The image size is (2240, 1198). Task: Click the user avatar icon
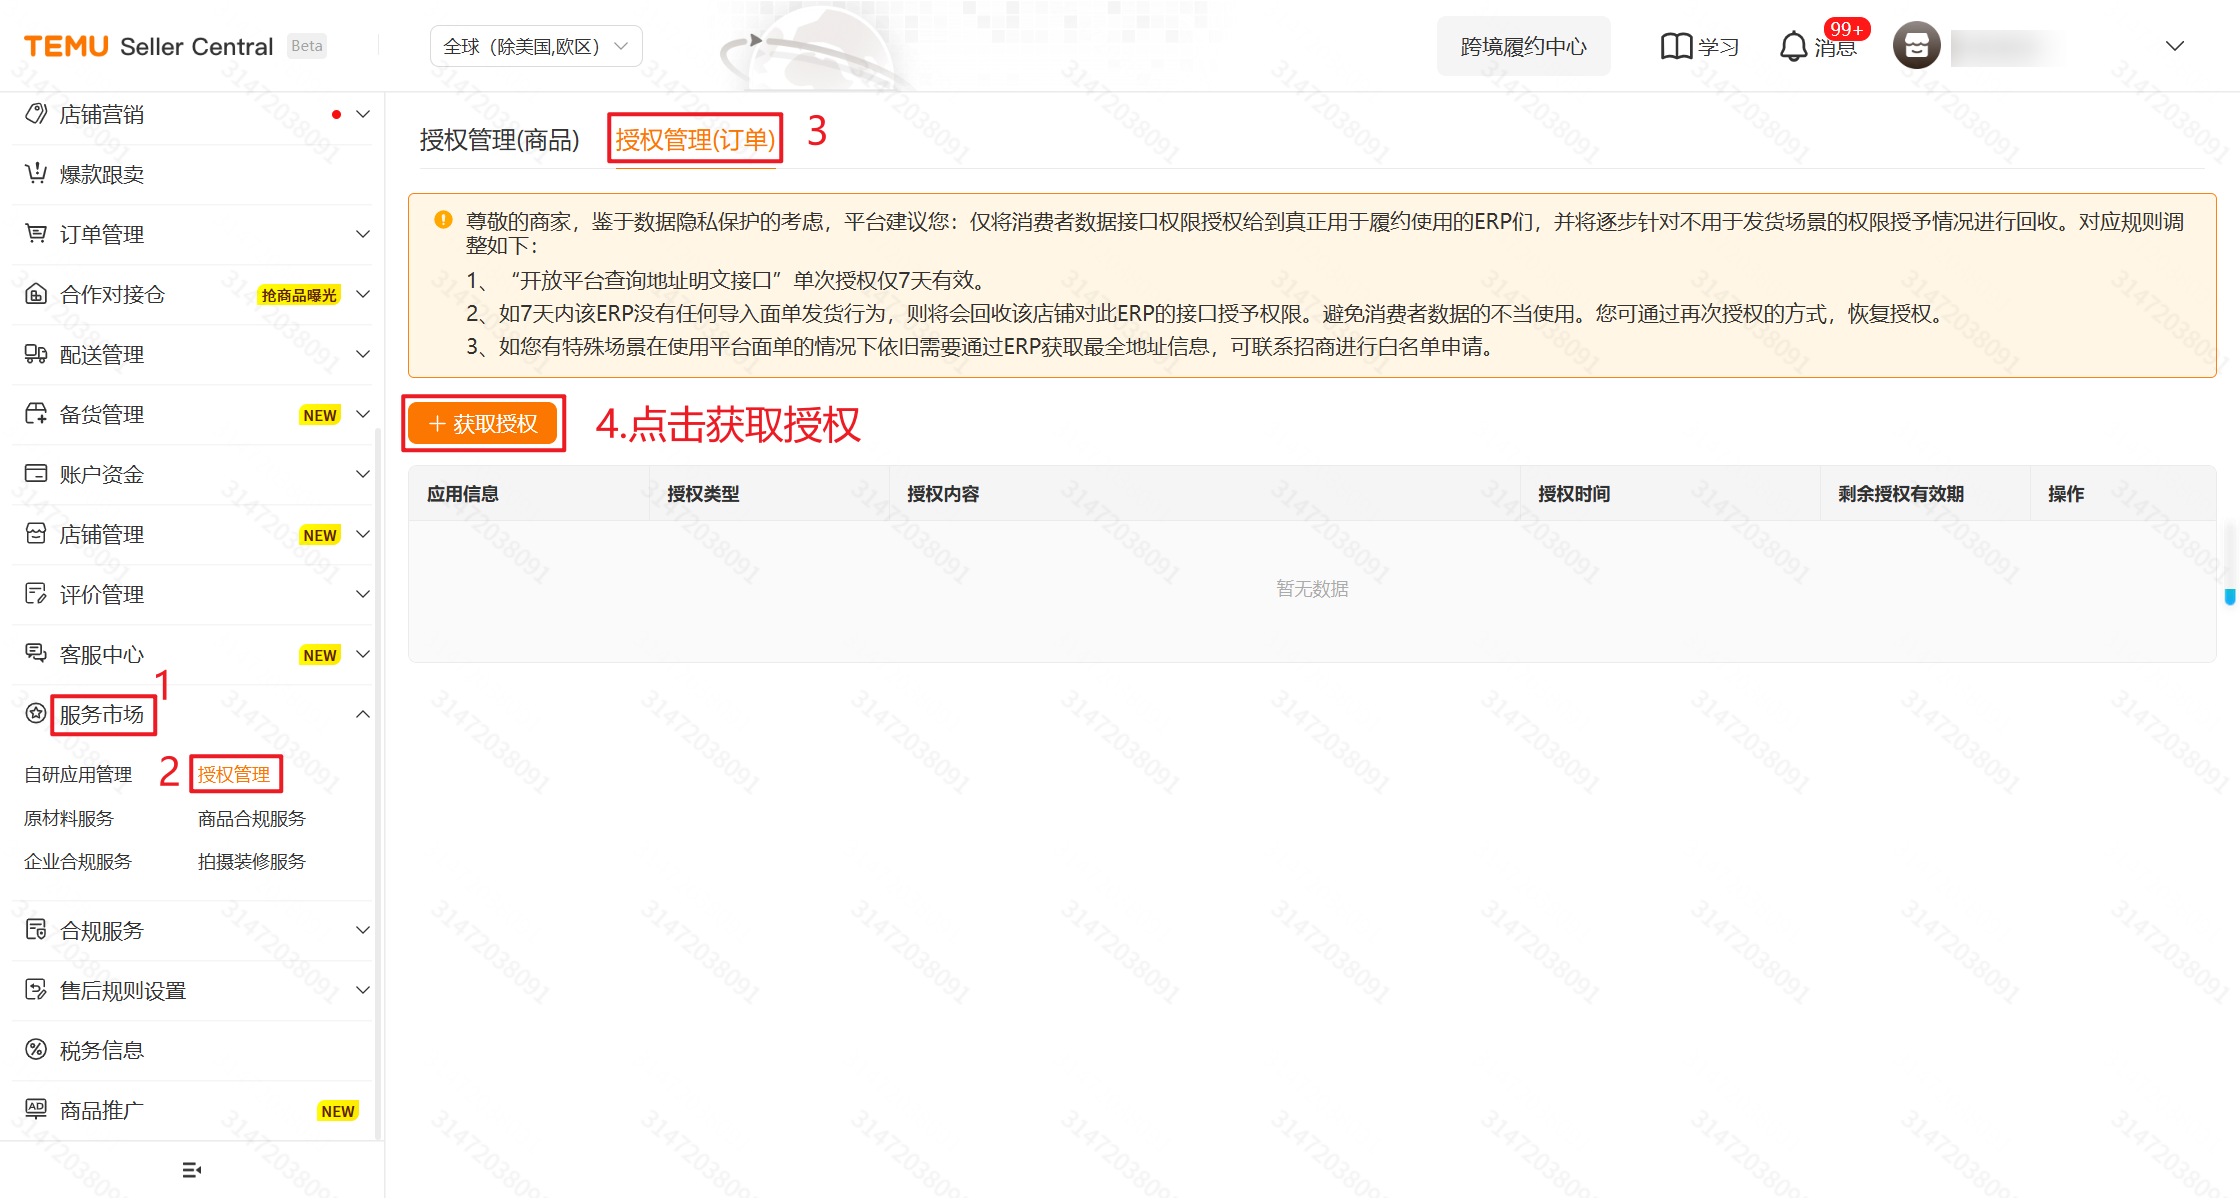pos(1917,46)
